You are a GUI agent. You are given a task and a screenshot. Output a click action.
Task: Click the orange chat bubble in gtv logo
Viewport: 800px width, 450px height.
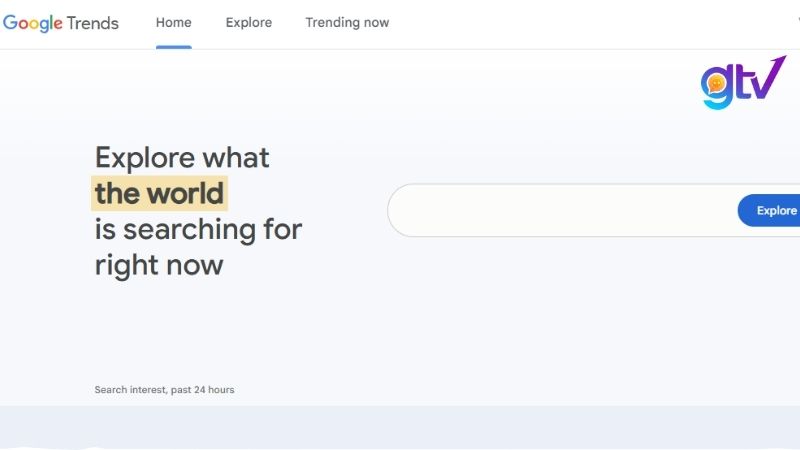click(x=715, y=85)
